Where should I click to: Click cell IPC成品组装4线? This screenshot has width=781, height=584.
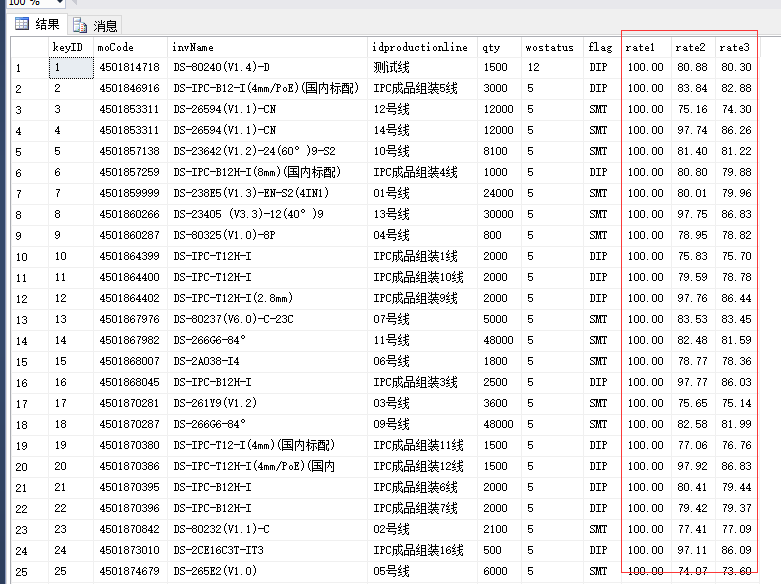coord(422,172)
